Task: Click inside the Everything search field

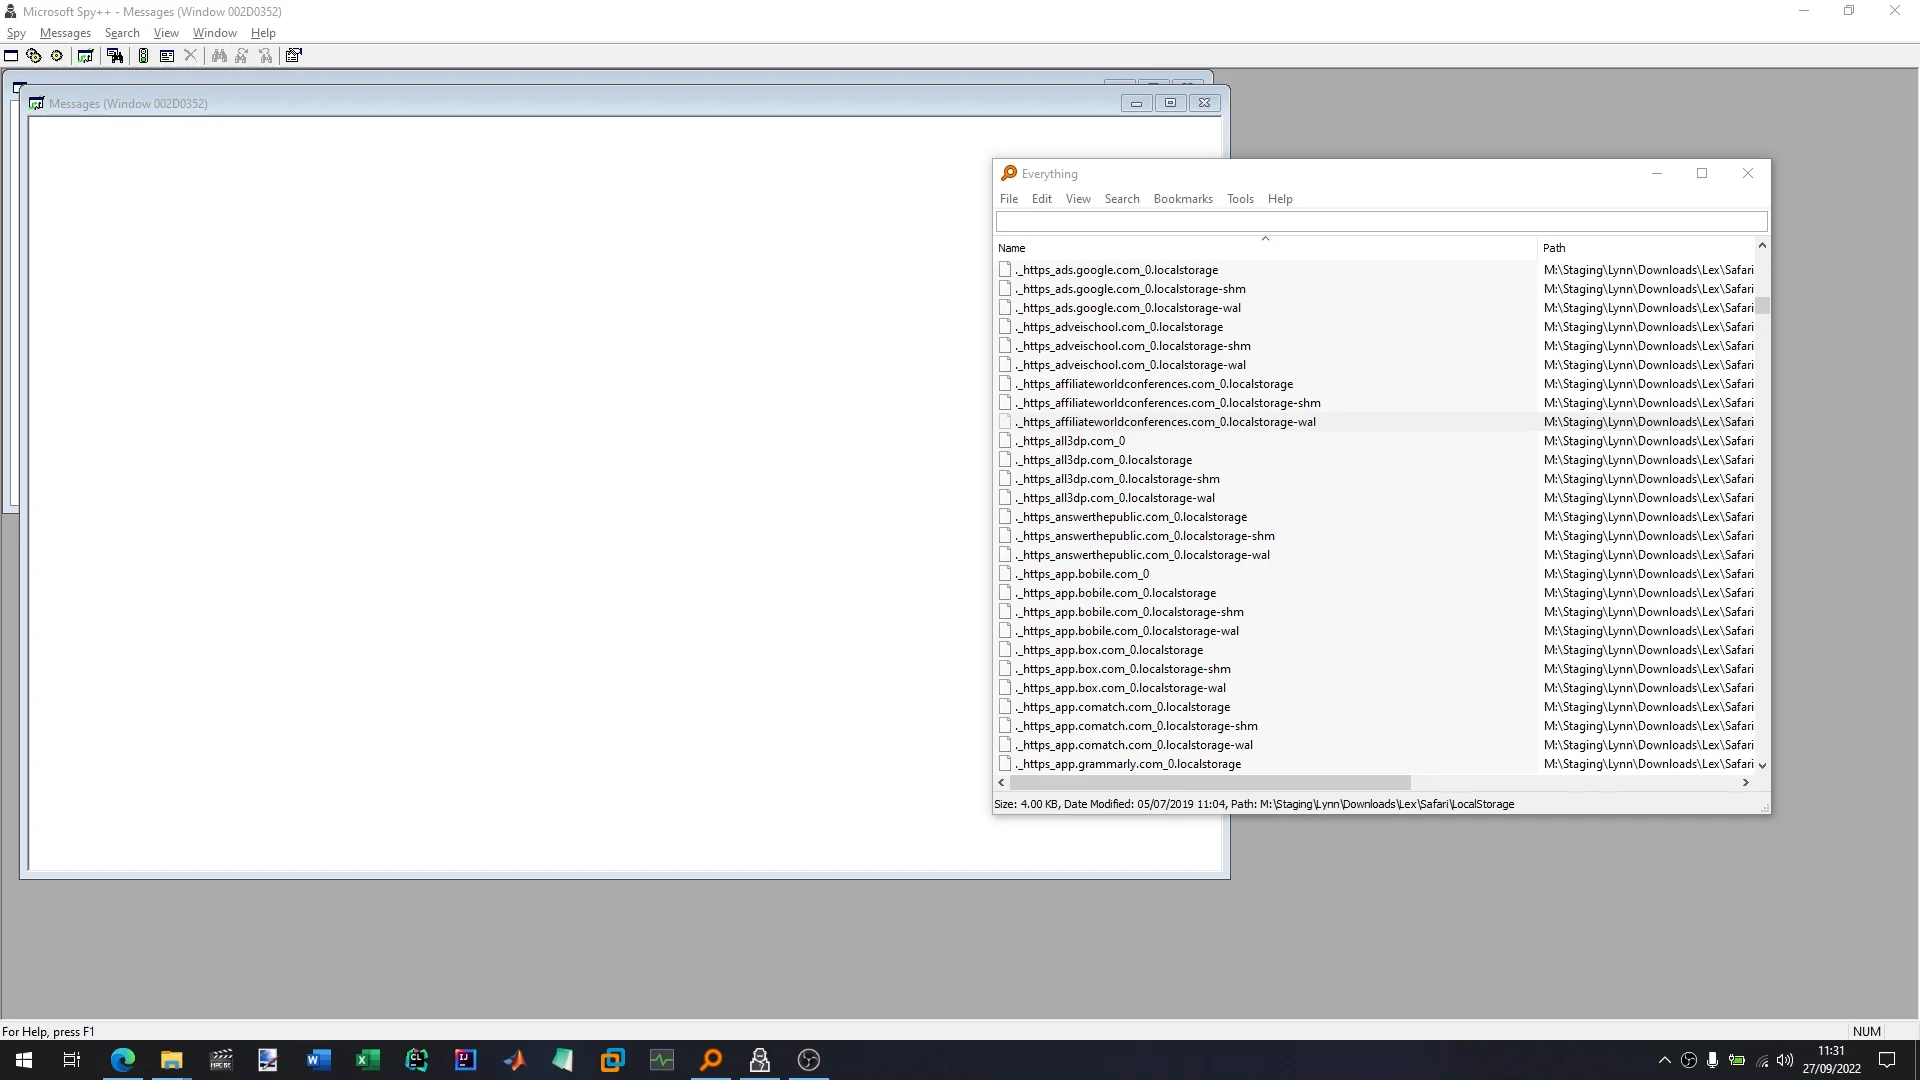Action: click(x=1380, y=221)
